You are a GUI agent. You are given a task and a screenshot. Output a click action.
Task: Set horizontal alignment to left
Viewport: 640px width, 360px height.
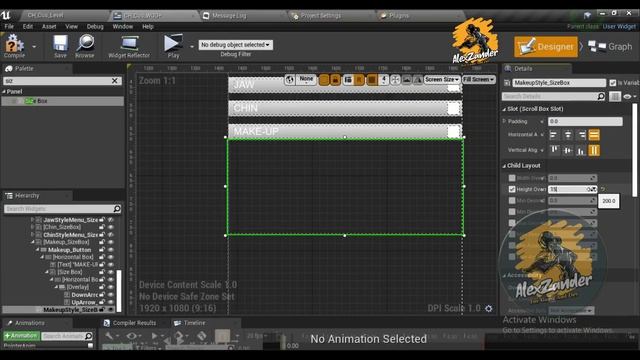coord(553,135)
